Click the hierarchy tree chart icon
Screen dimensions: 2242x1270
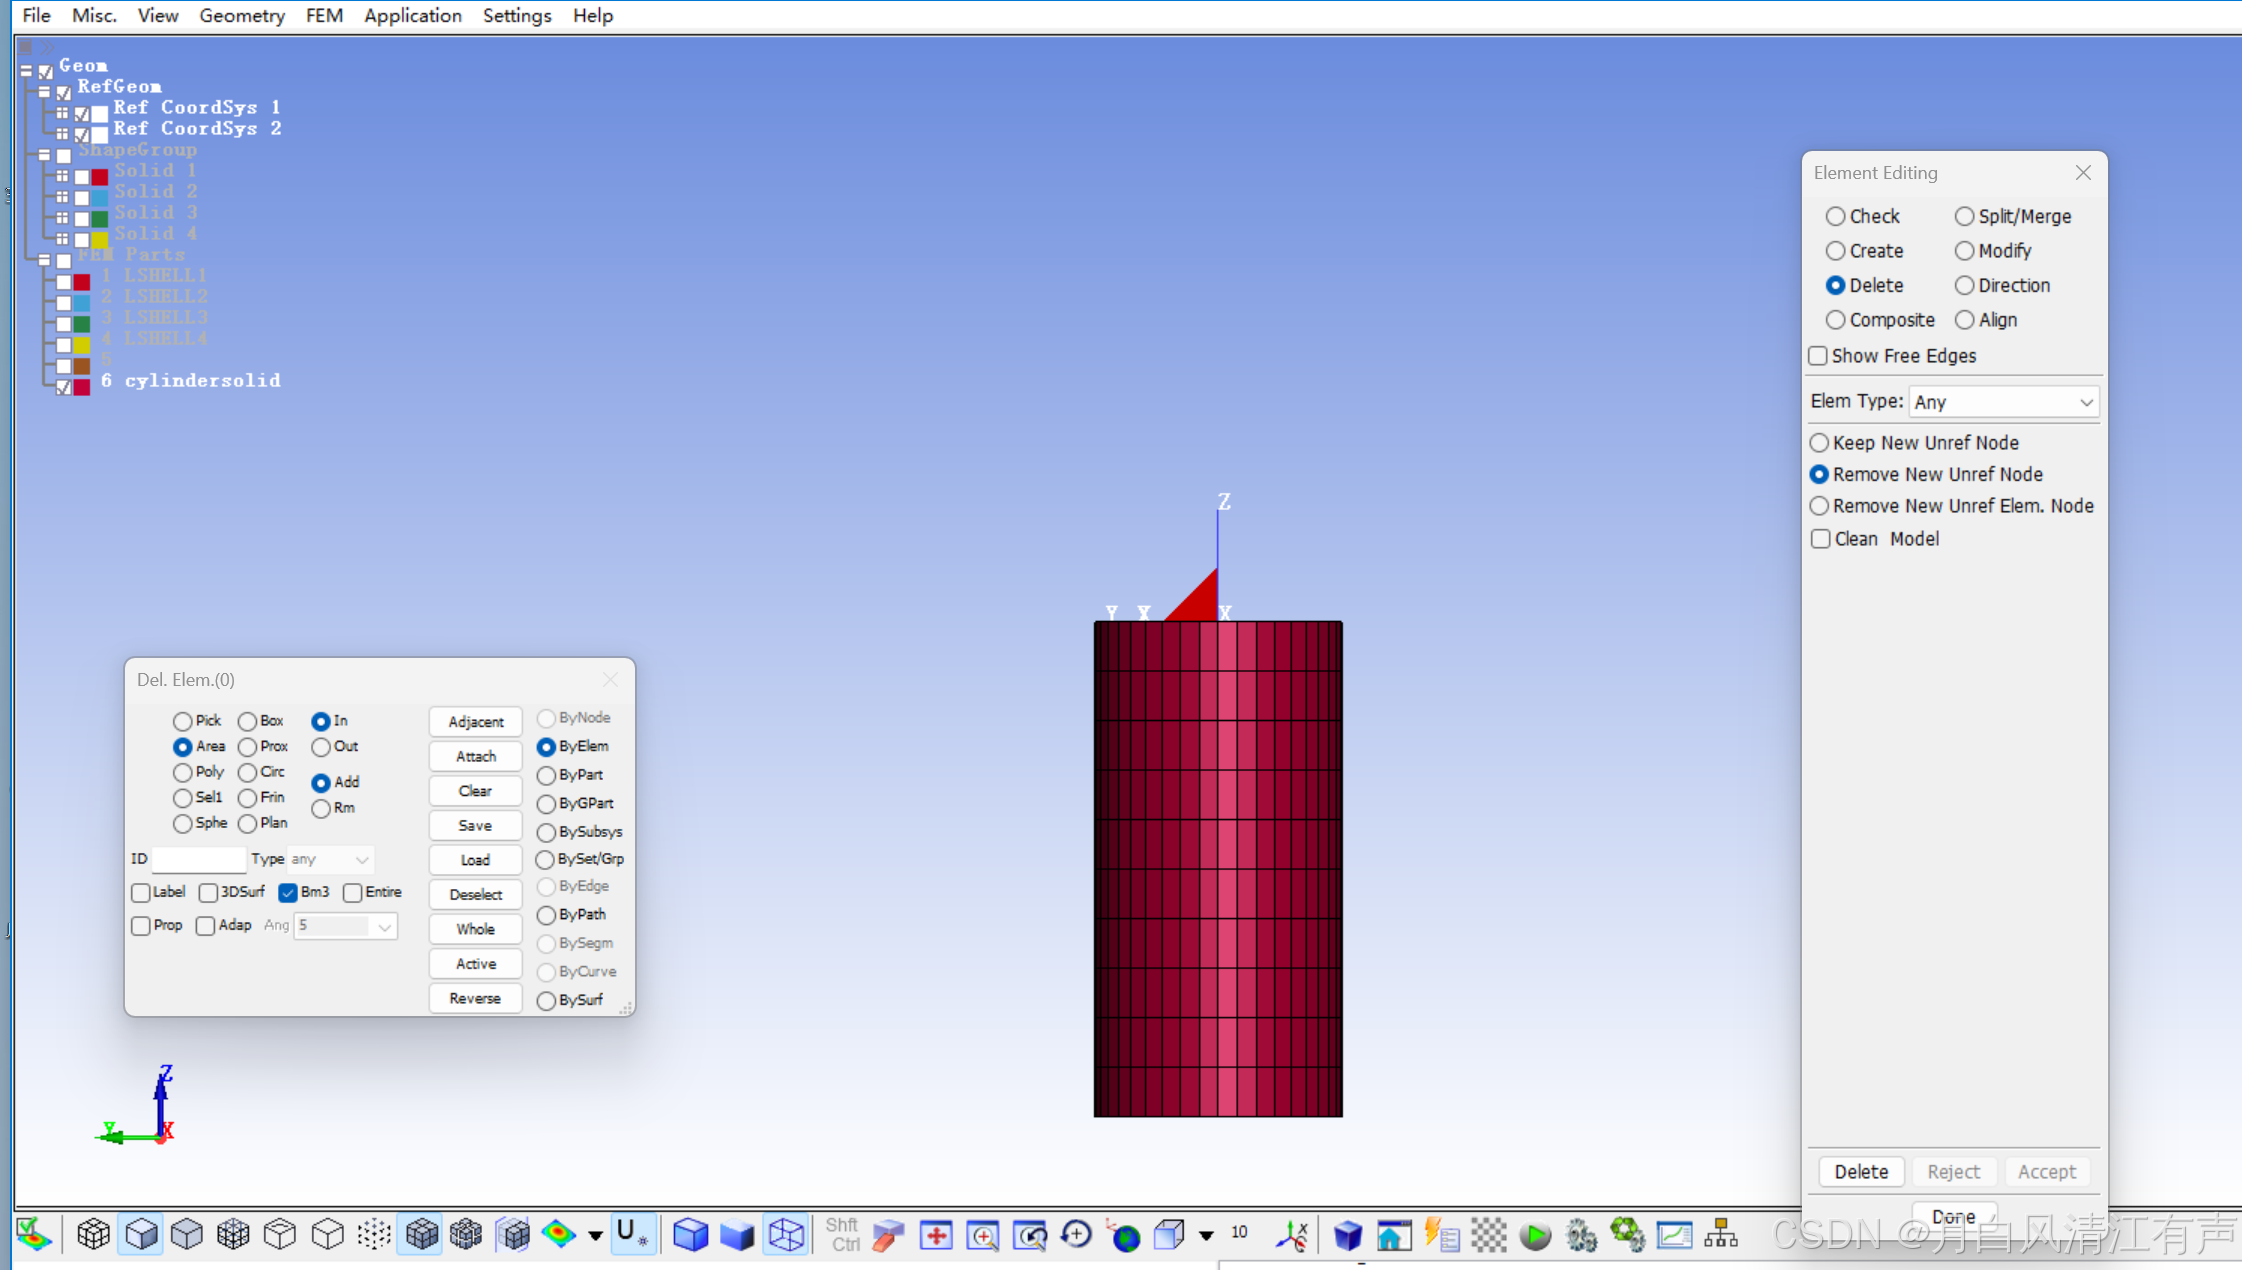1720,1235
